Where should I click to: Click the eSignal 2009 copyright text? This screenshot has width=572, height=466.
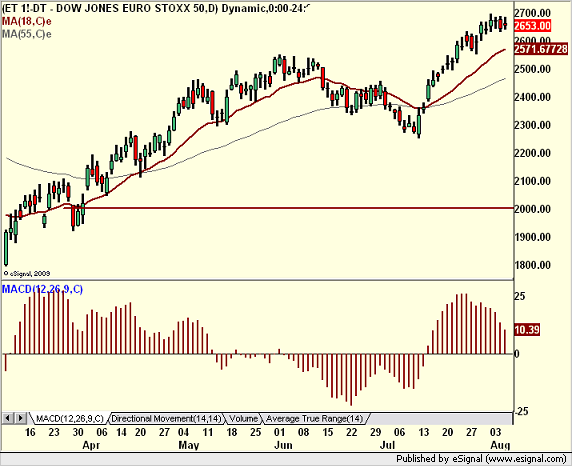(x=27, y=273)
